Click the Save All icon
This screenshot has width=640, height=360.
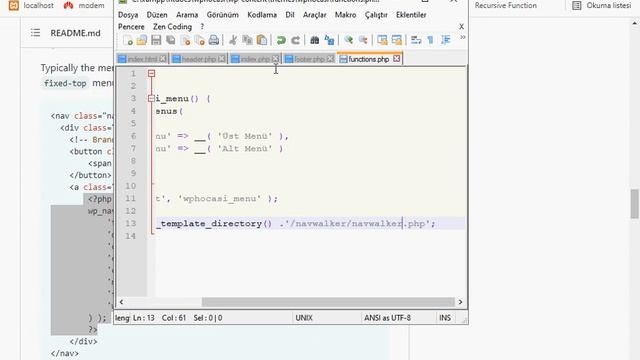[x=171, y=40]
